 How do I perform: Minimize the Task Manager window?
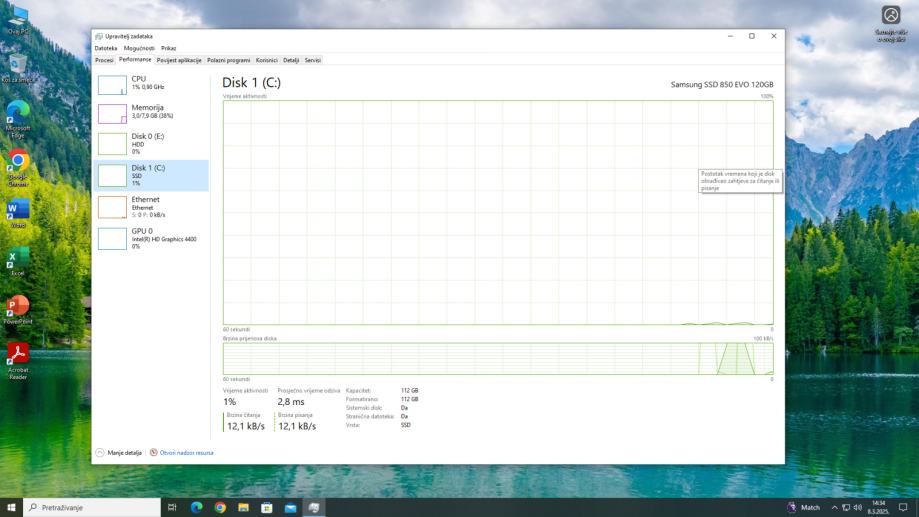tap(730, 36)
